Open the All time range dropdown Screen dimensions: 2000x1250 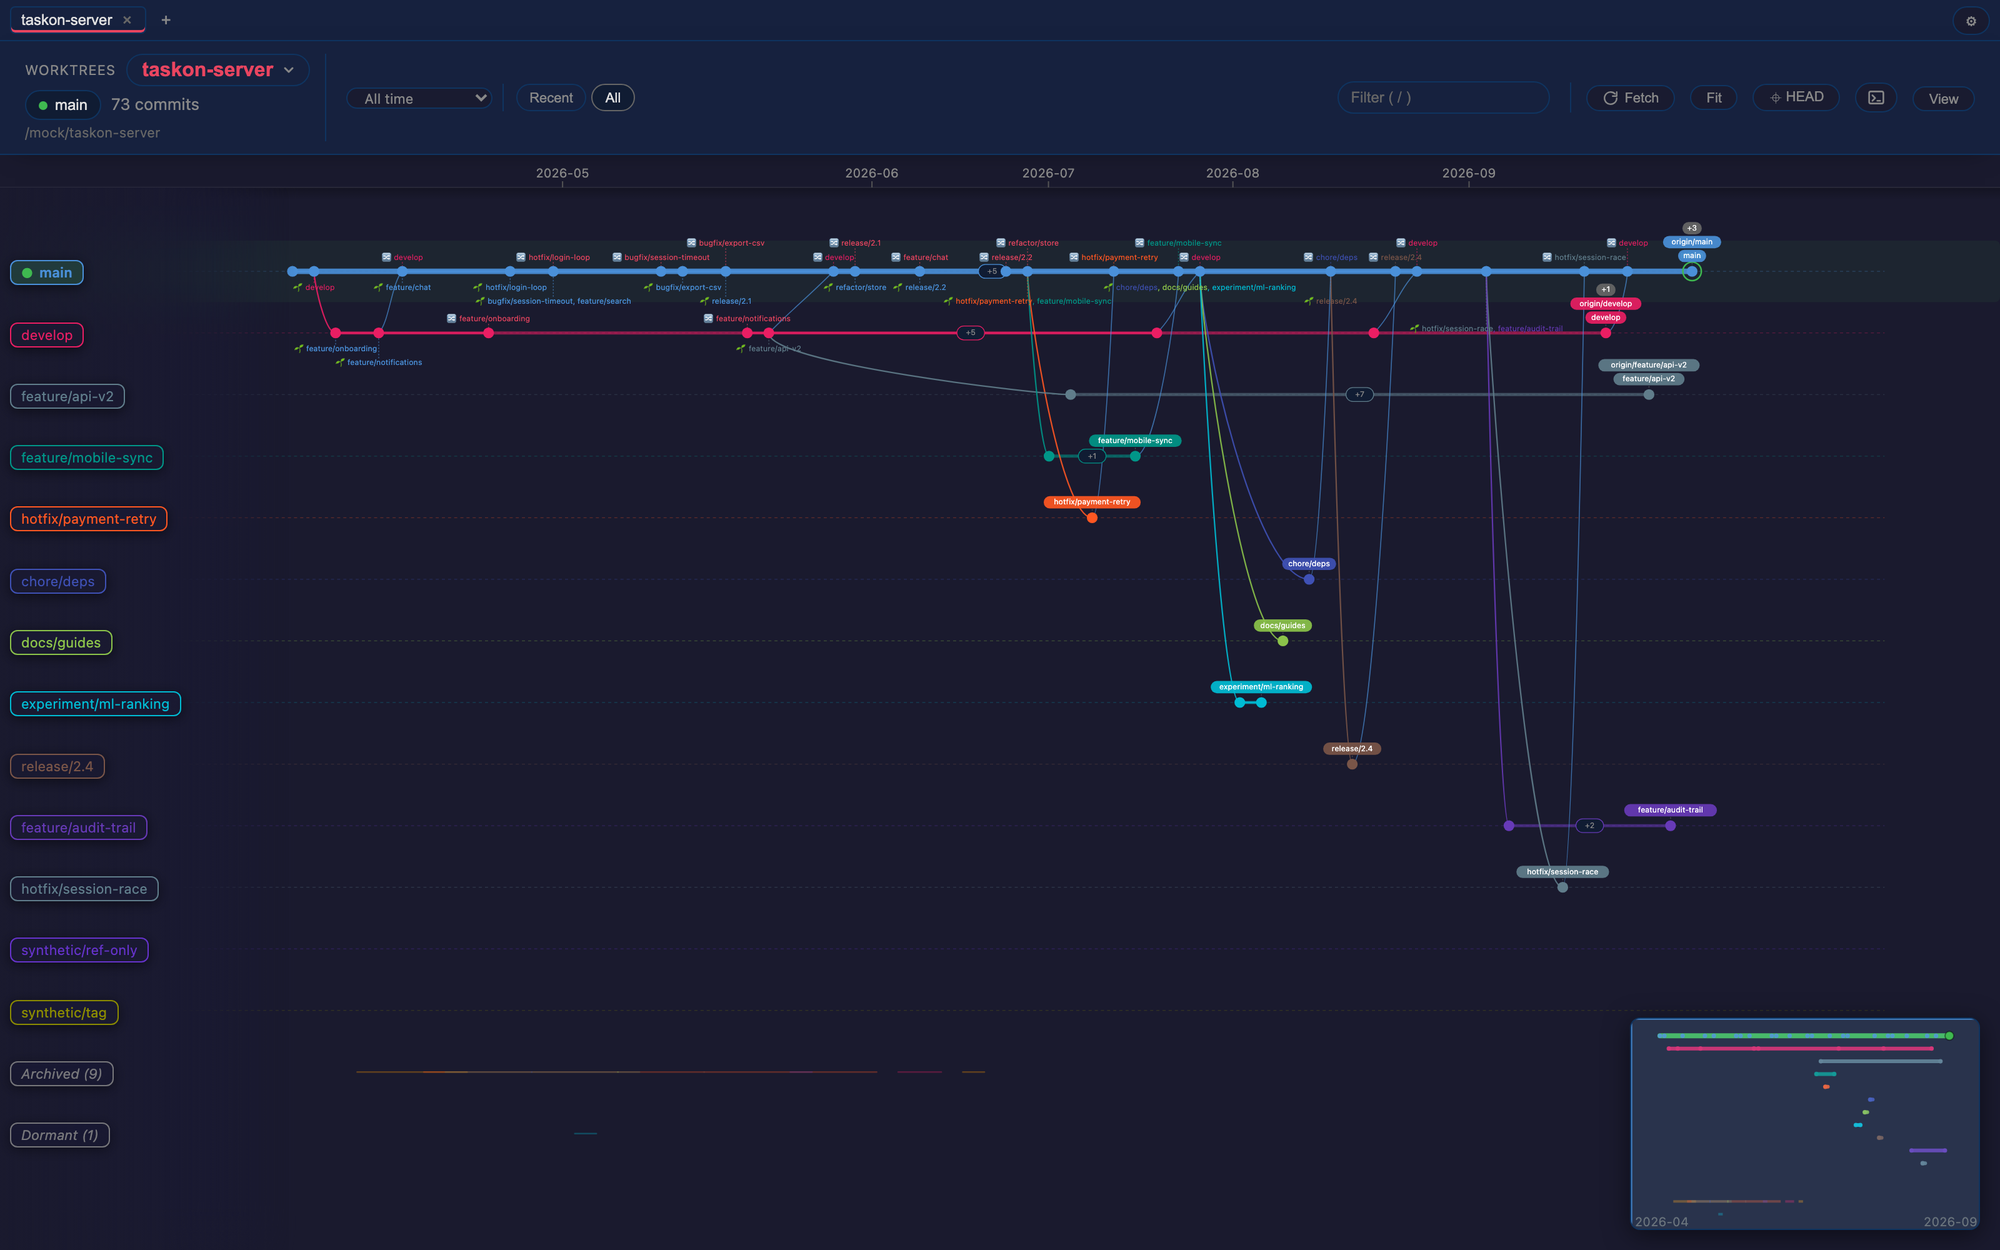[419, 98]
